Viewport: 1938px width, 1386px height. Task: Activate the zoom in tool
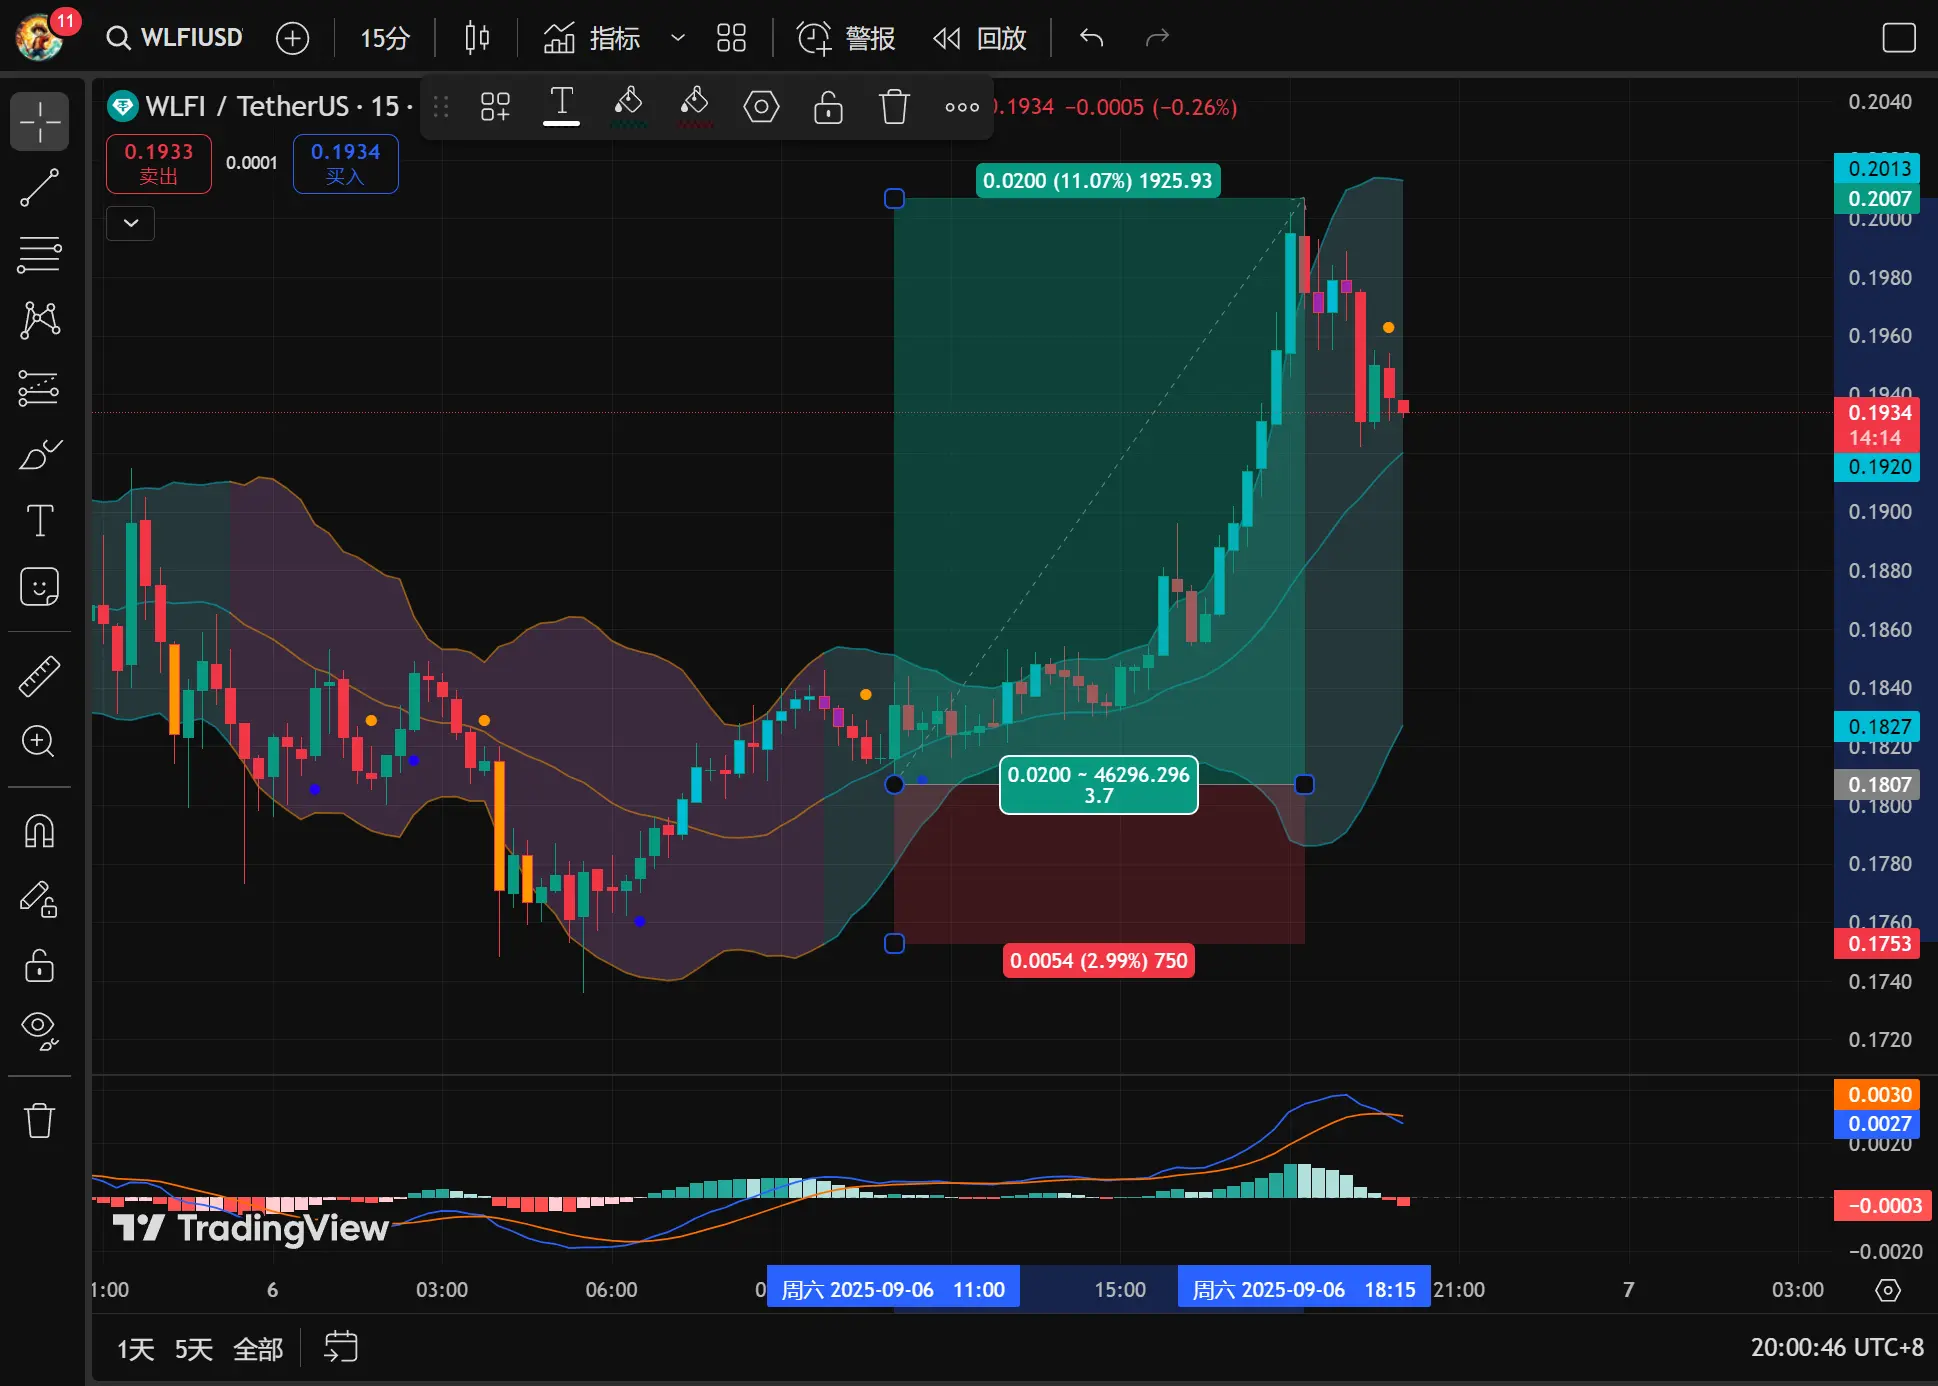pyautogui.click(x=39, y=741)
